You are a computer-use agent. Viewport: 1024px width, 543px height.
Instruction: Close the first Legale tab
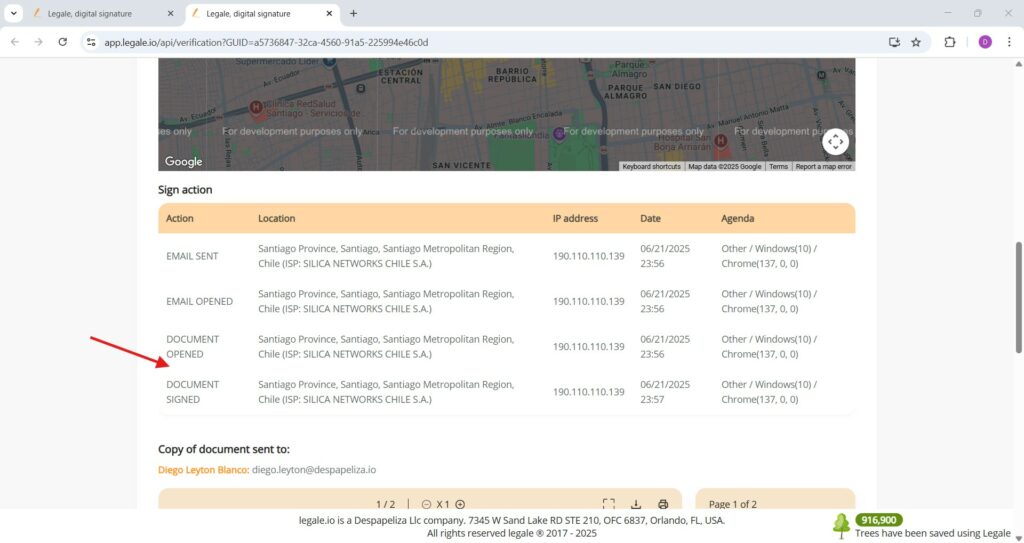click(x=170, y=13)
